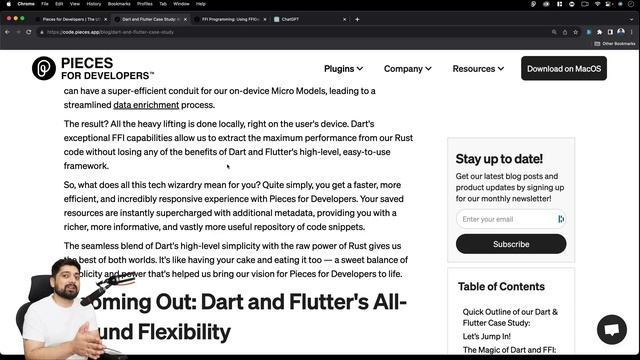Click the paragraph starting 'So, what does'
This screenshot has height=360, width=640.
[233, 206]
